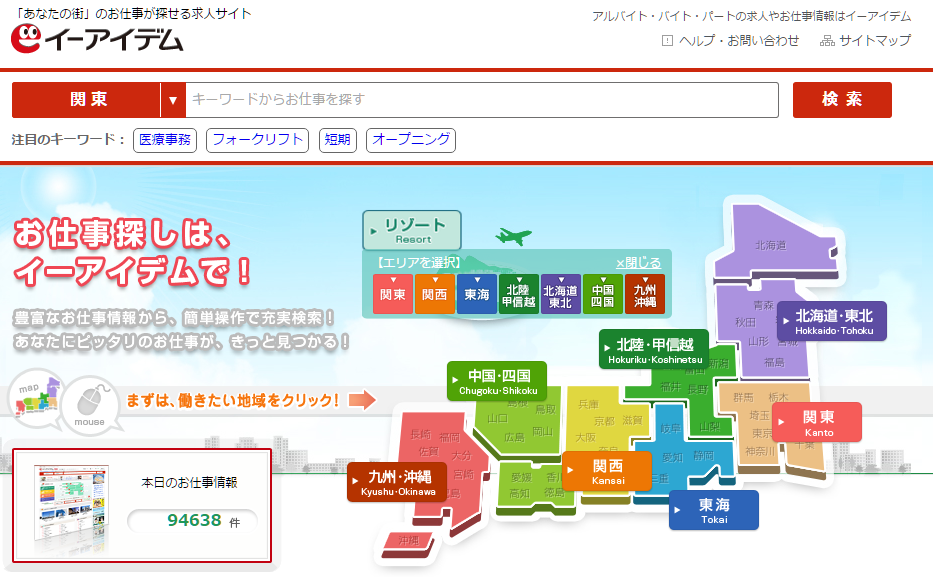Click the 94638 件 job count

193,521
